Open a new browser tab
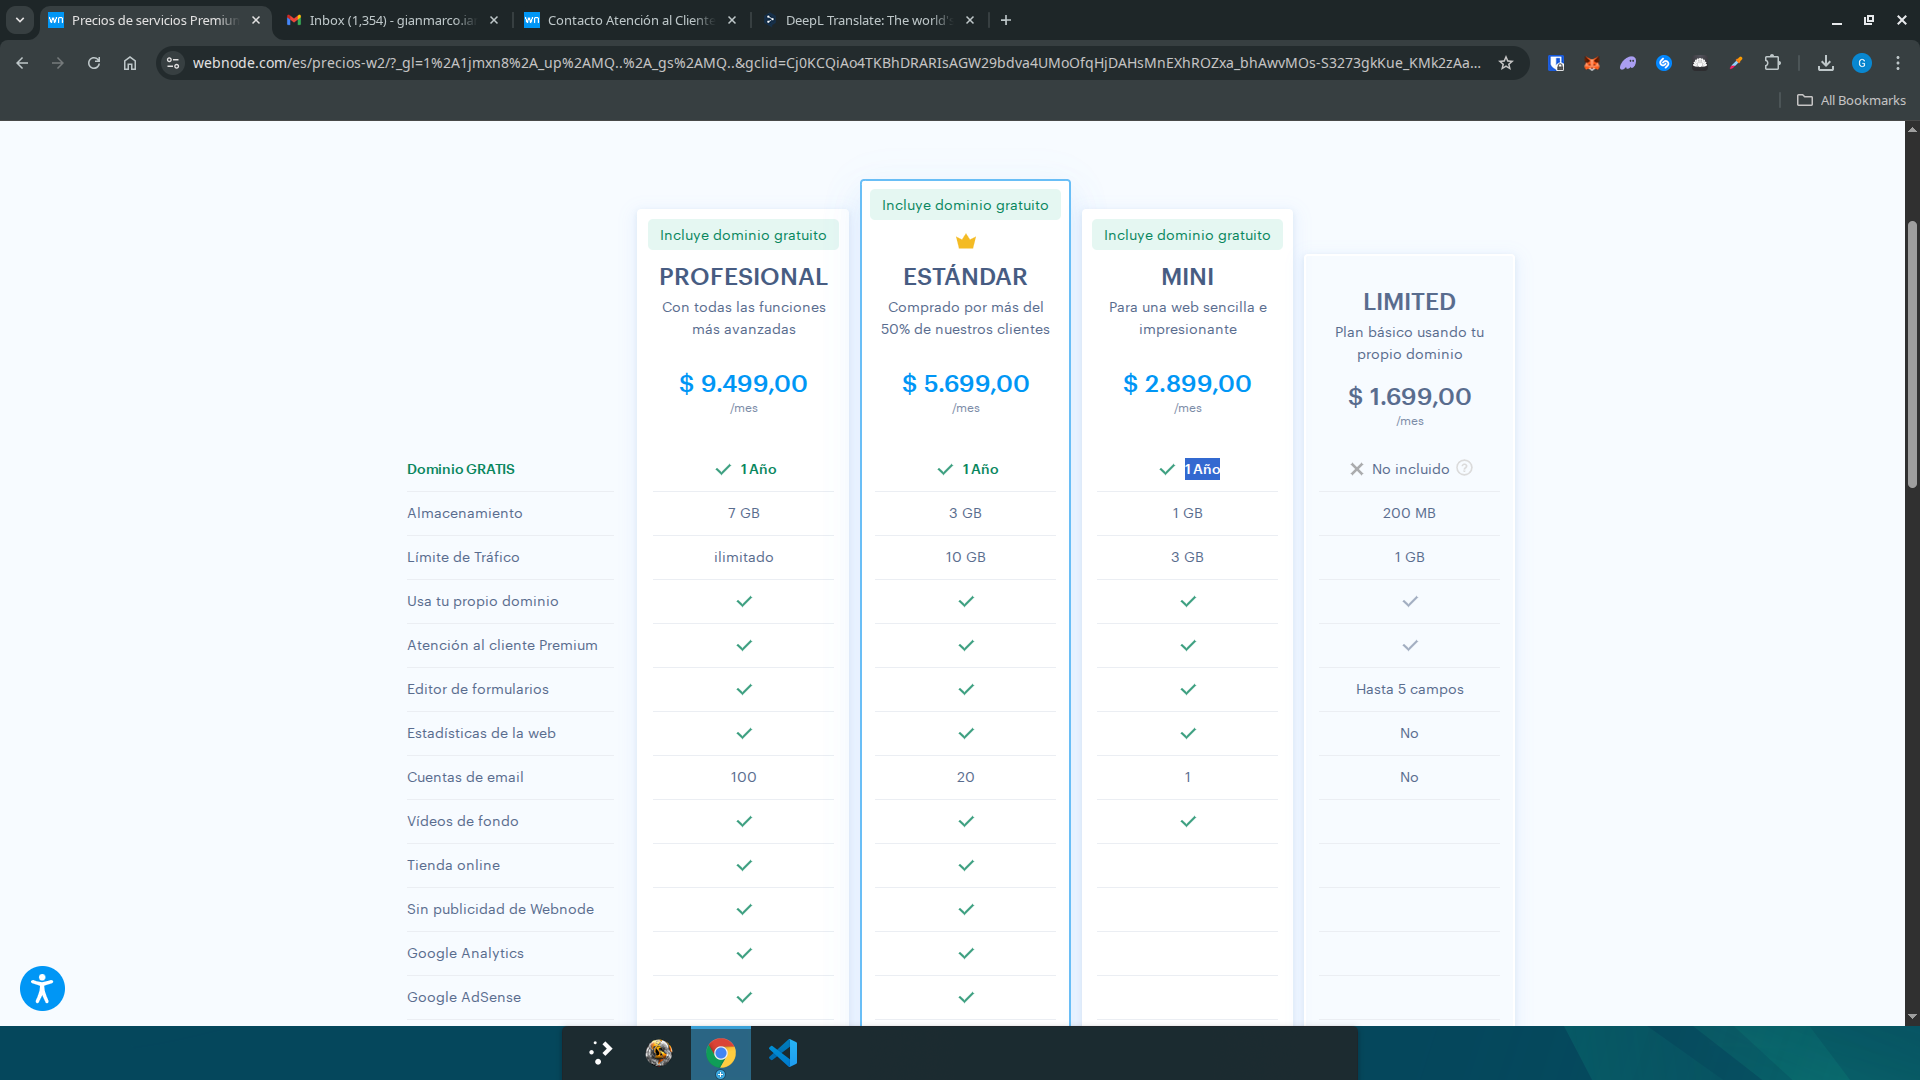This screenshot has height=1080, width=1920. point(1006,20)
